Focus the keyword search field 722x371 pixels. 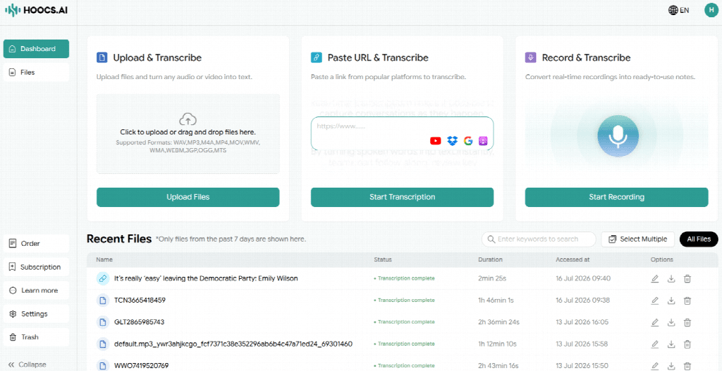point(539,239)
